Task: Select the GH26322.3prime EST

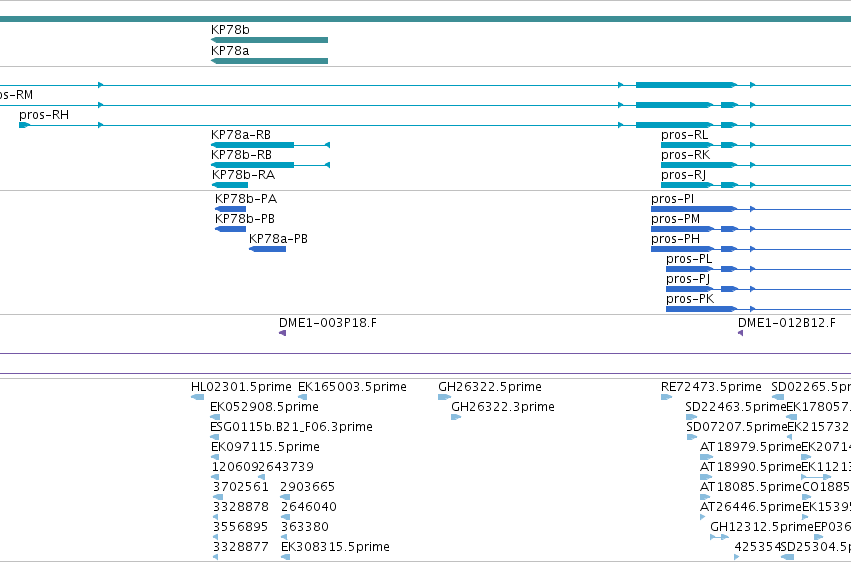Action: click(x=456, y=417)
